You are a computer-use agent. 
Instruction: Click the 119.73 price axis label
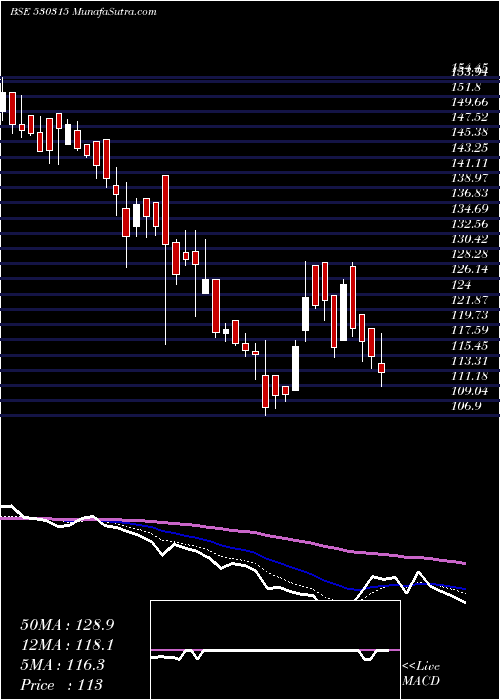tap(469, 315)
